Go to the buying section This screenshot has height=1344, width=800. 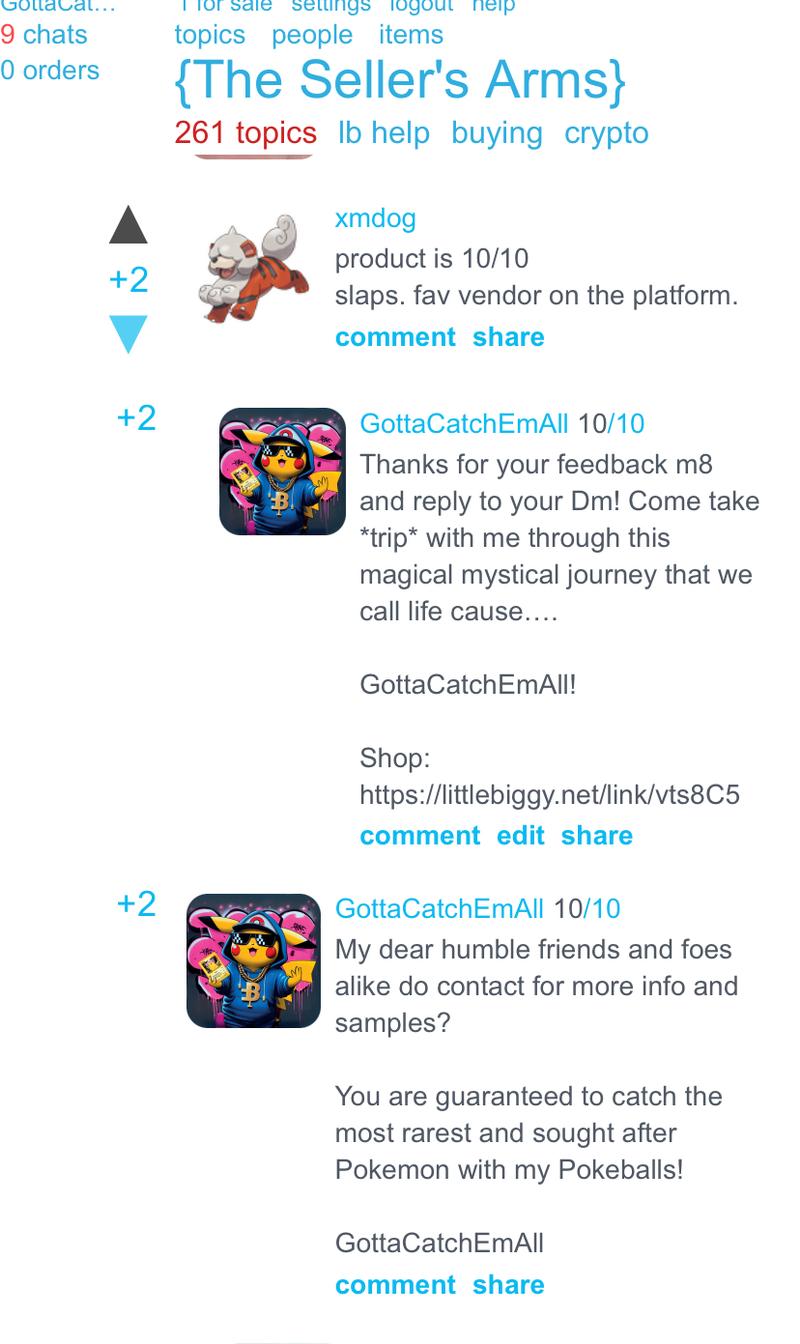[x=497, y=132]
